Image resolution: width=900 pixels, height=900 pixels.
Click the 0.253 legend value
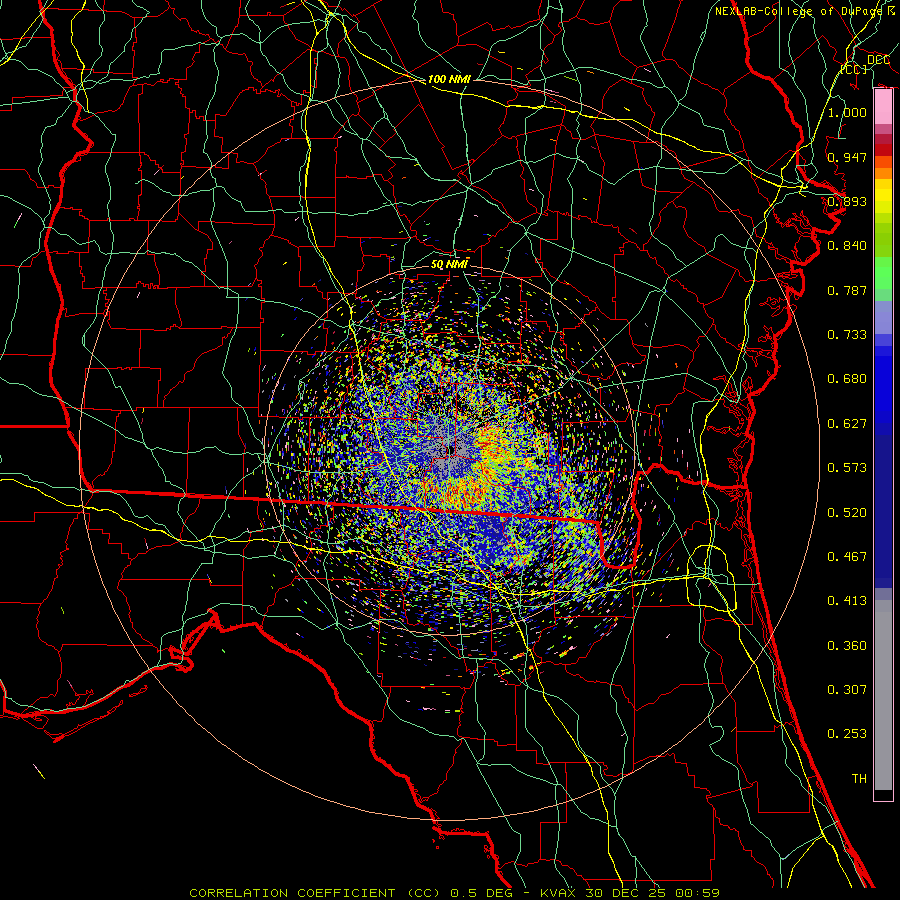(x=847, y=734)
